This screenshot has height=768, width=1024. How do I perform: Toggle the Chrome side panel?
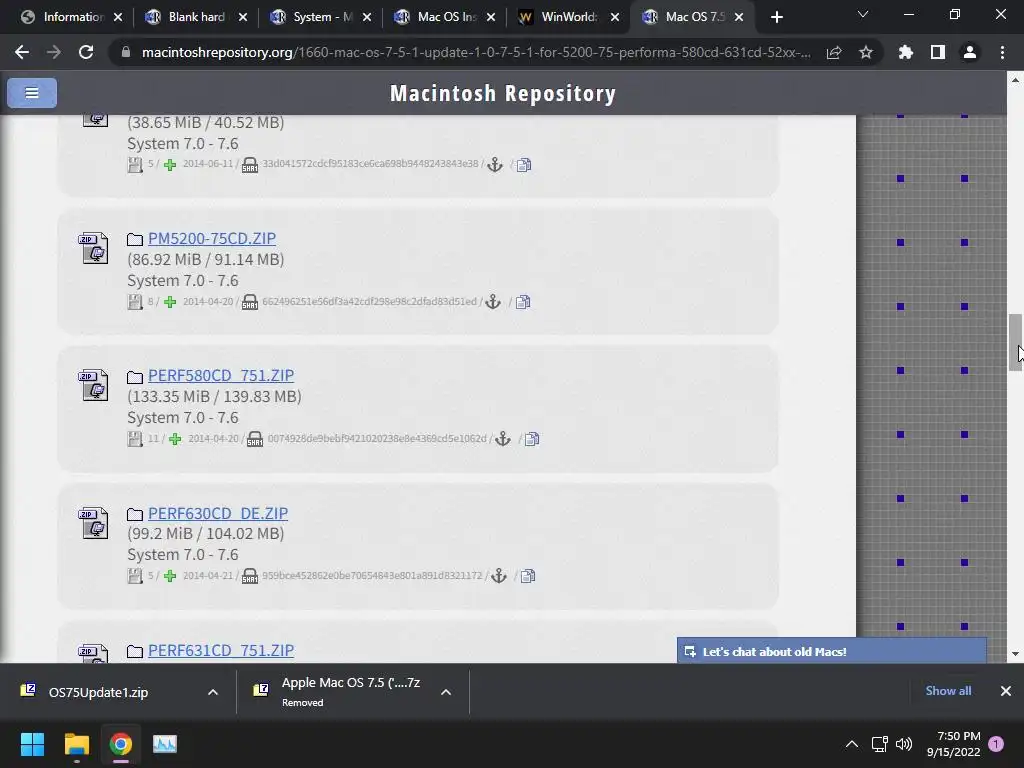(938, 52)
